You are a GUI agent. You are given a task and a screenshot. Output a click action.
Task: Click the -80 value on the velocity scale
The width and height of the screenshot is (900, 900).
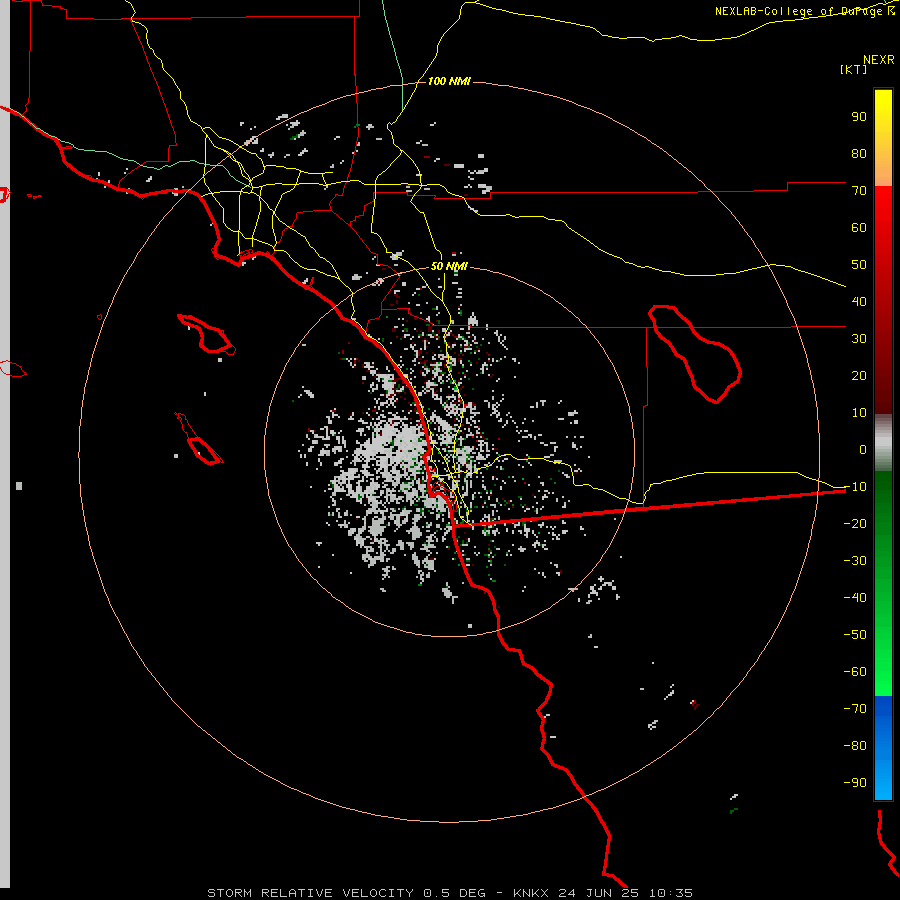(x=855, y=746)
